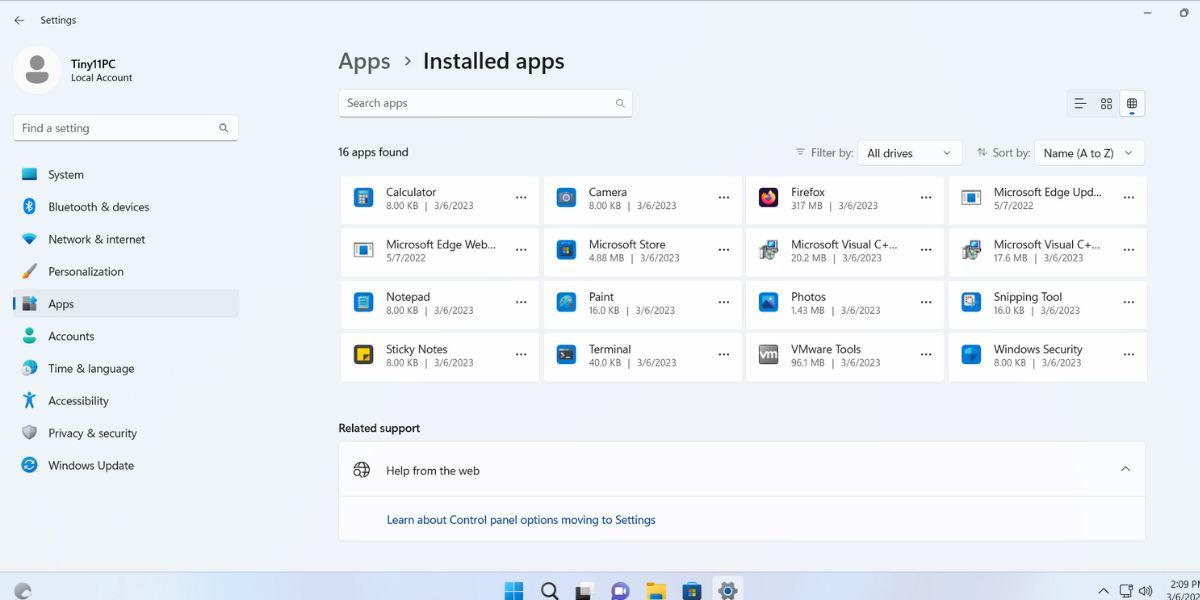Open more options for Firefox

point(926,198)
